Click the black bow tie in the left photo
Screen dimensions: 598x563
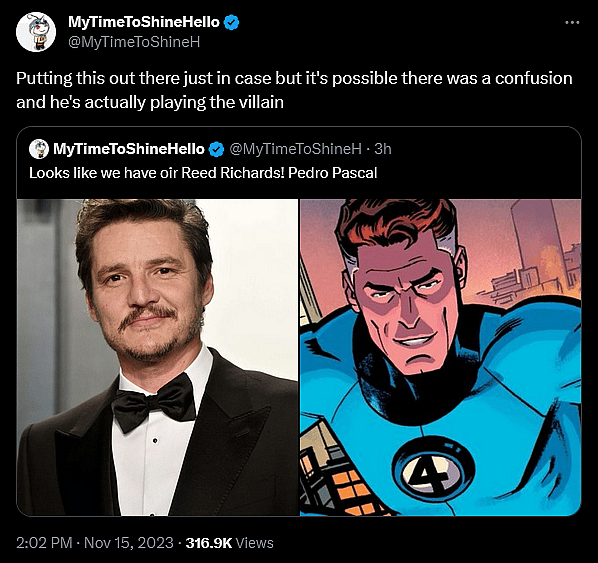[x=153, y=404]
